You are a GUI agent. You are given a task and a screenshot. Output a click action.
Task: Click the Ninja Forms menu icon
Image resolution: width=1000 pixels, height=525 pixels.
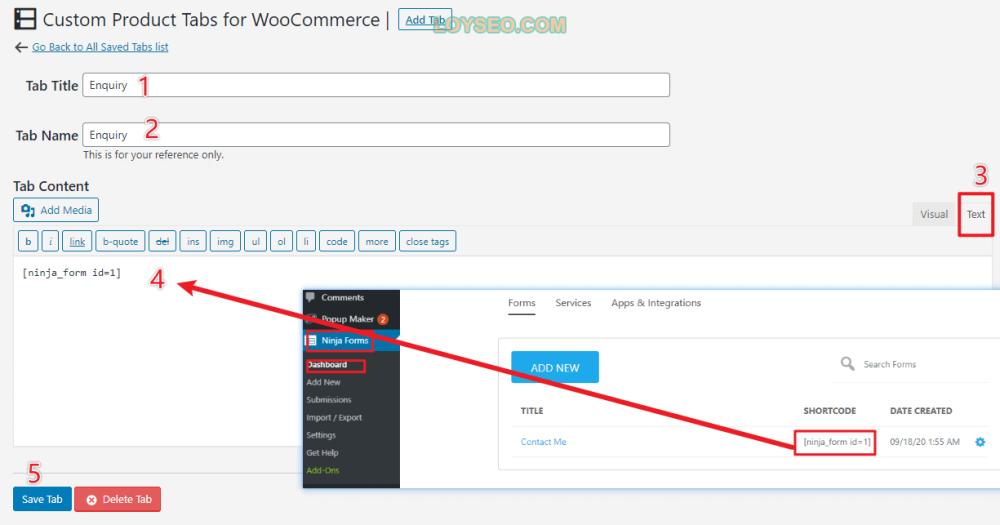coord(312,341)
